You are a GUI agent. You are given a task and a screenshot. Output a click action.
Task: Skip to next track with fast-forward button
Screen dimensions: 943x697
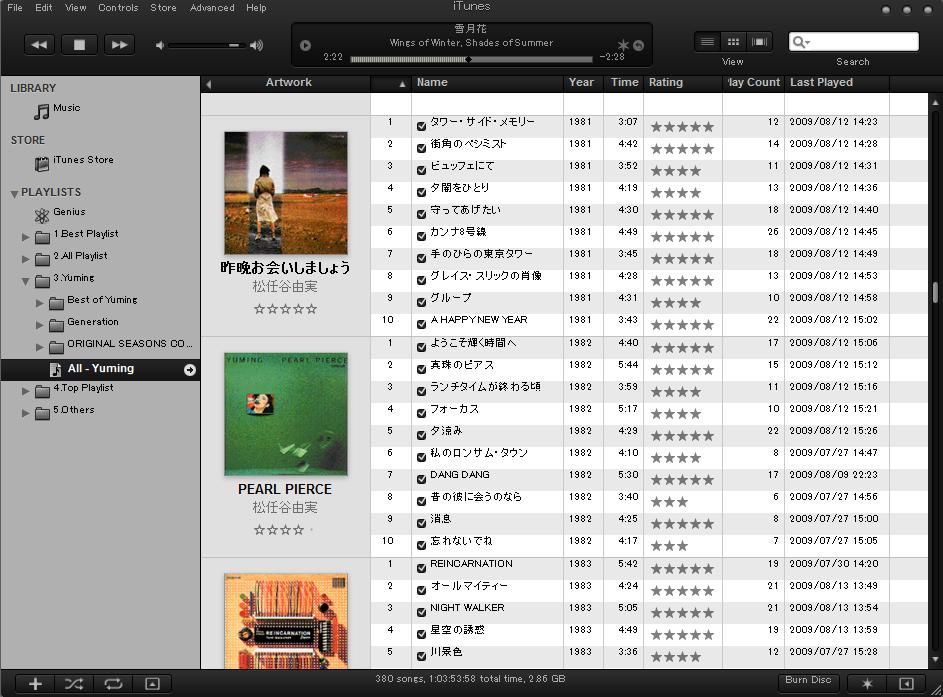pyautogui.click(x=119, y=45)
